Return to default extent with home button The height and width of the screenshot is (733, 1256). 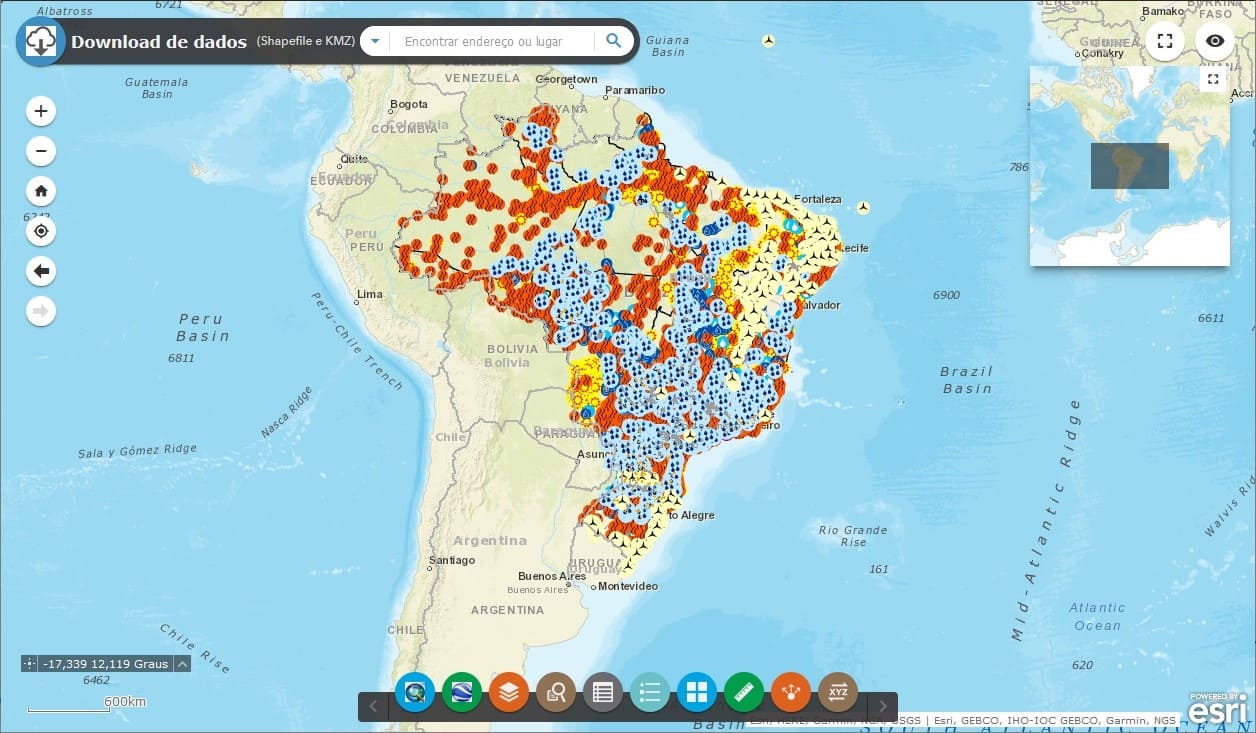41,191
